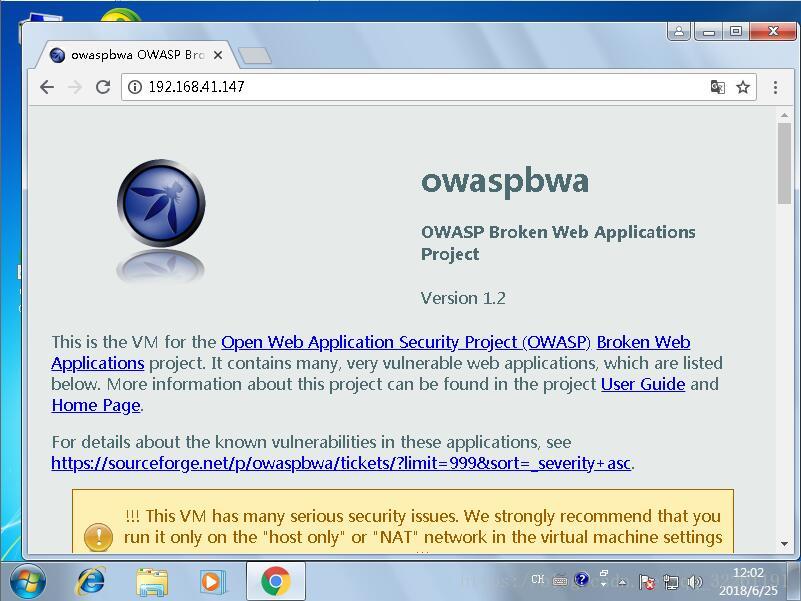801x601 pixels.
Task: Open the network tray icon
Action: click(x=671, y=582)
